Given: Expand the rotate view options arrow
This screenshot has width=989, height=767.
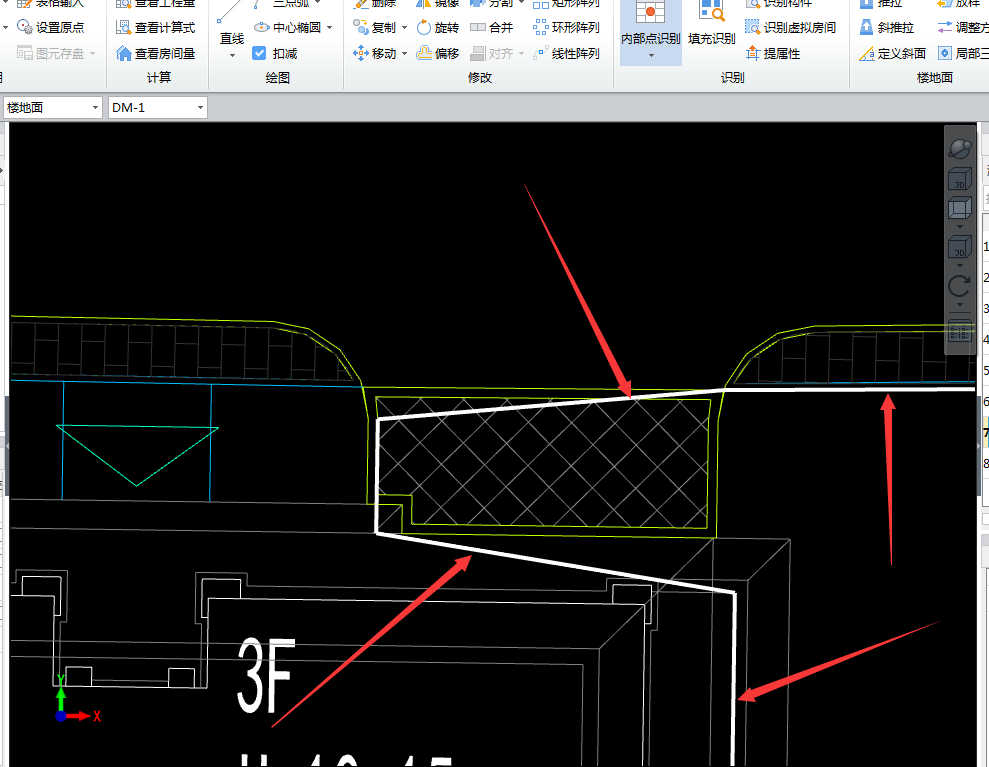Looking at the screenshot, I should [x=960, y=305].
